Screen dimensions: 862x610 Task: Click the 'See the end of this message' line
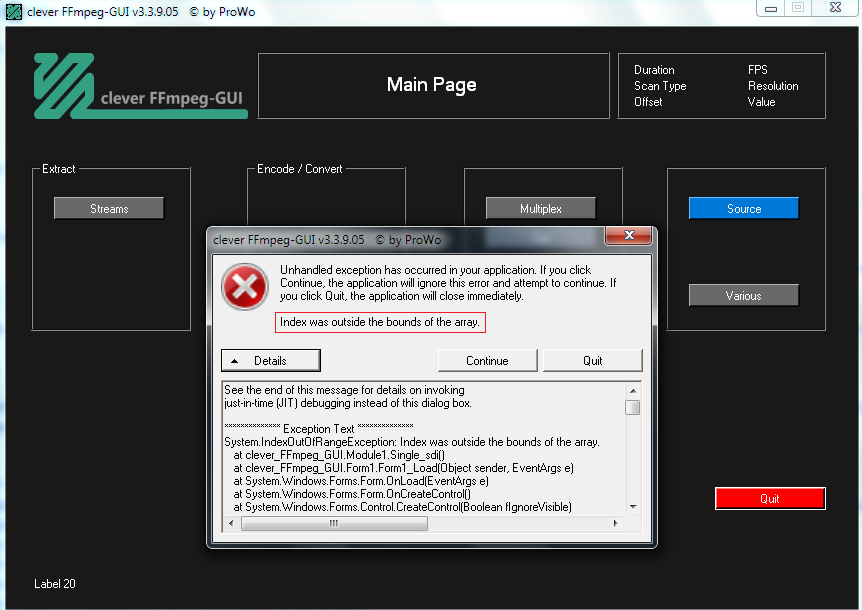tap(344, 390)
